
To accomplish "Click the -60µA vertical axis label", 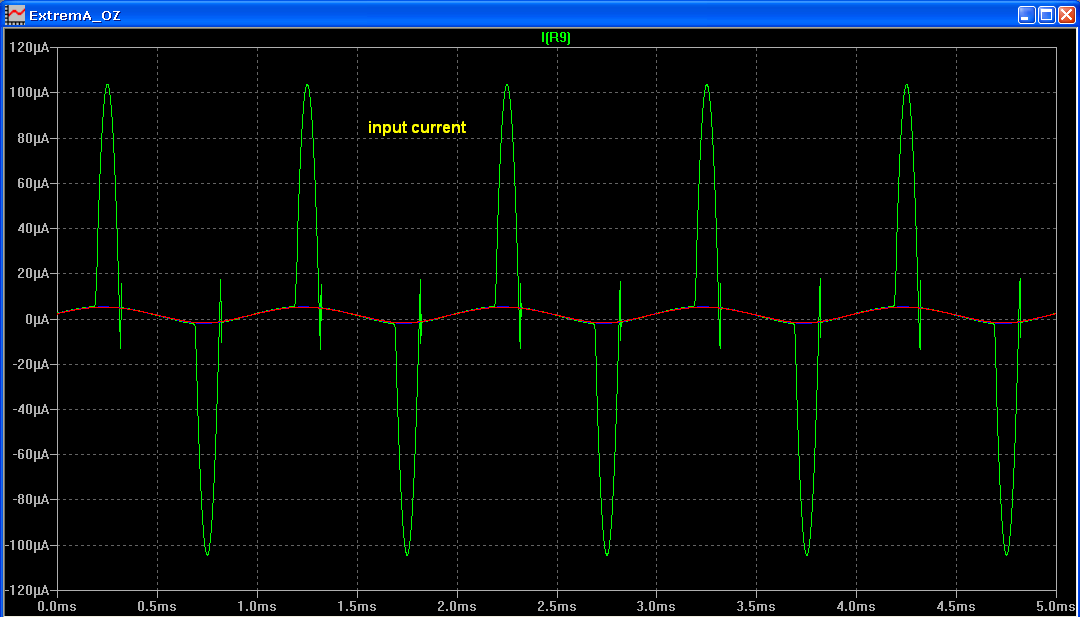I will coord(33,454).
